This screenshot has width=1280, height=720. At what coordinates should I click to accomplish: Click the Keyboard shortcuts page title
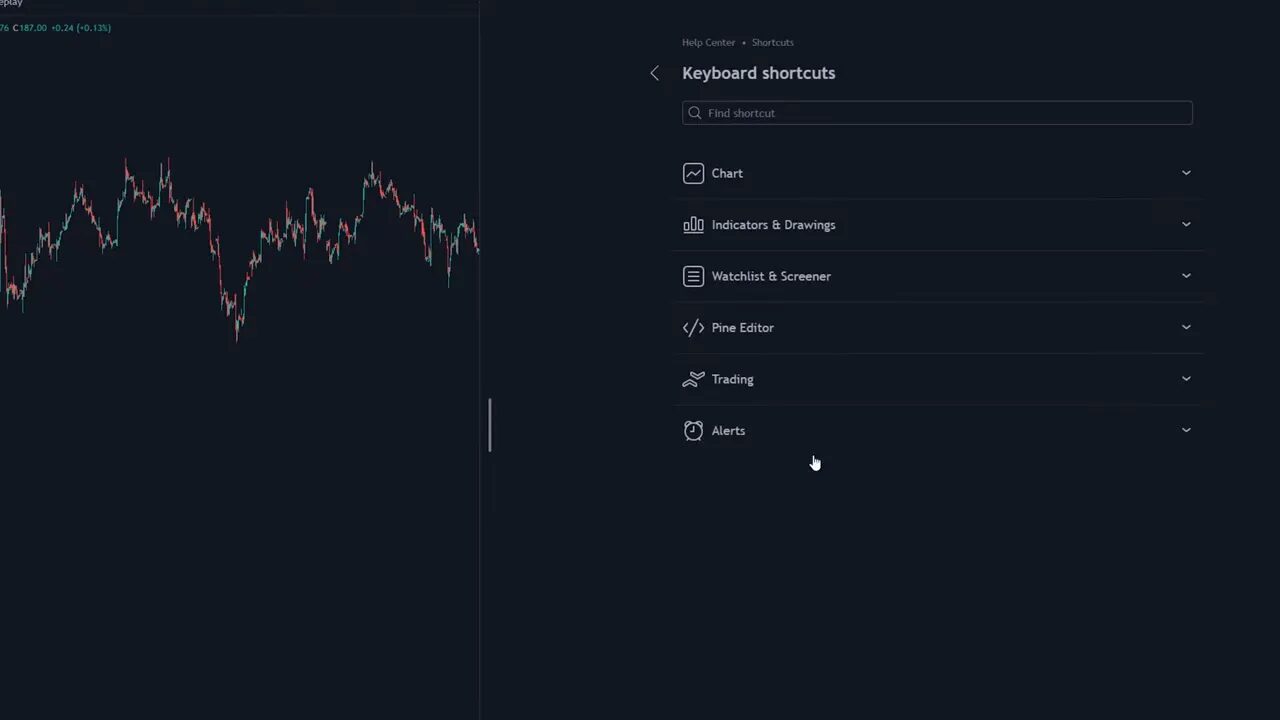pyautogui.click(x=758, y=72)
